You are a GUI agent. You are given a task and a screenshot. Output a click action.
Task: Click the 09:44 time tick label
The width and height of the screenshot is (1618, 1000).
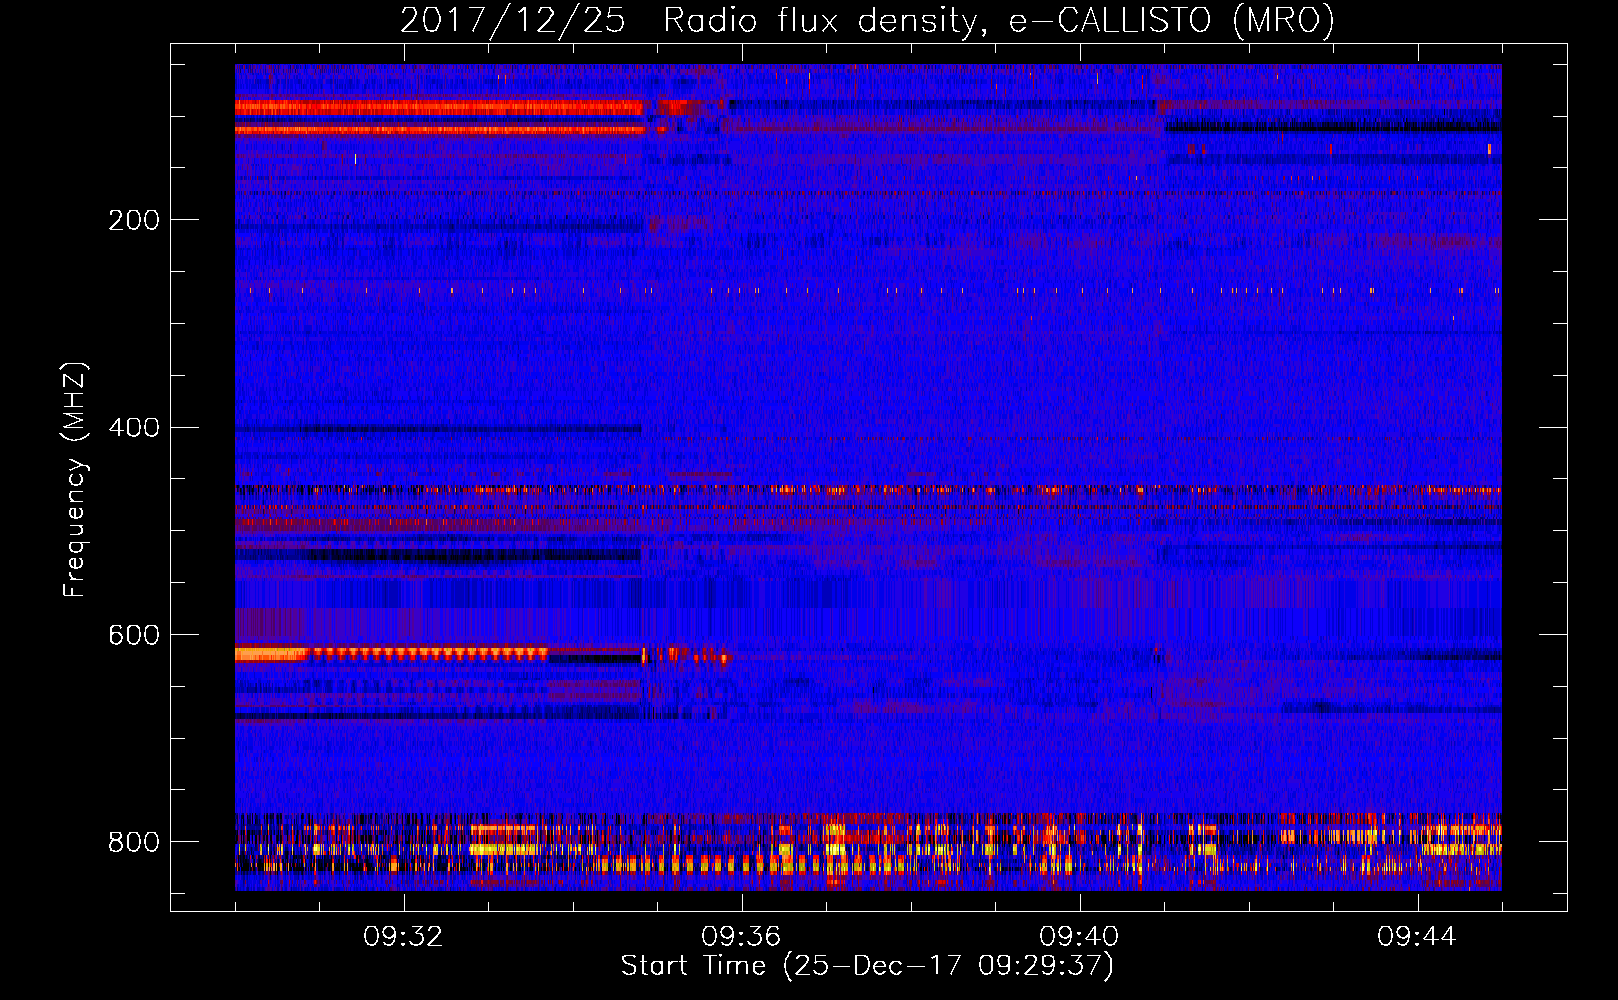1417,937
